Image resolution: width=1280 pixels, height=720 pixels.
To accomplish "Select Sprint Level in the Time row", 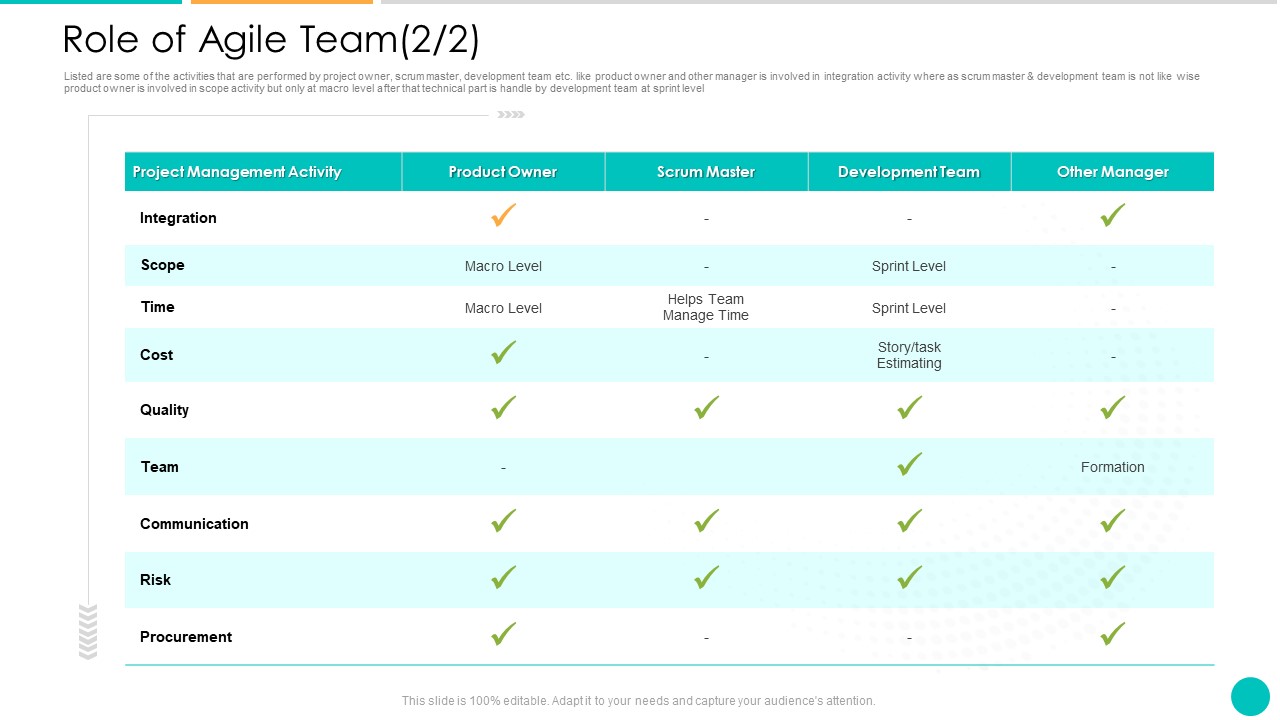I will [x=909, y=308].
